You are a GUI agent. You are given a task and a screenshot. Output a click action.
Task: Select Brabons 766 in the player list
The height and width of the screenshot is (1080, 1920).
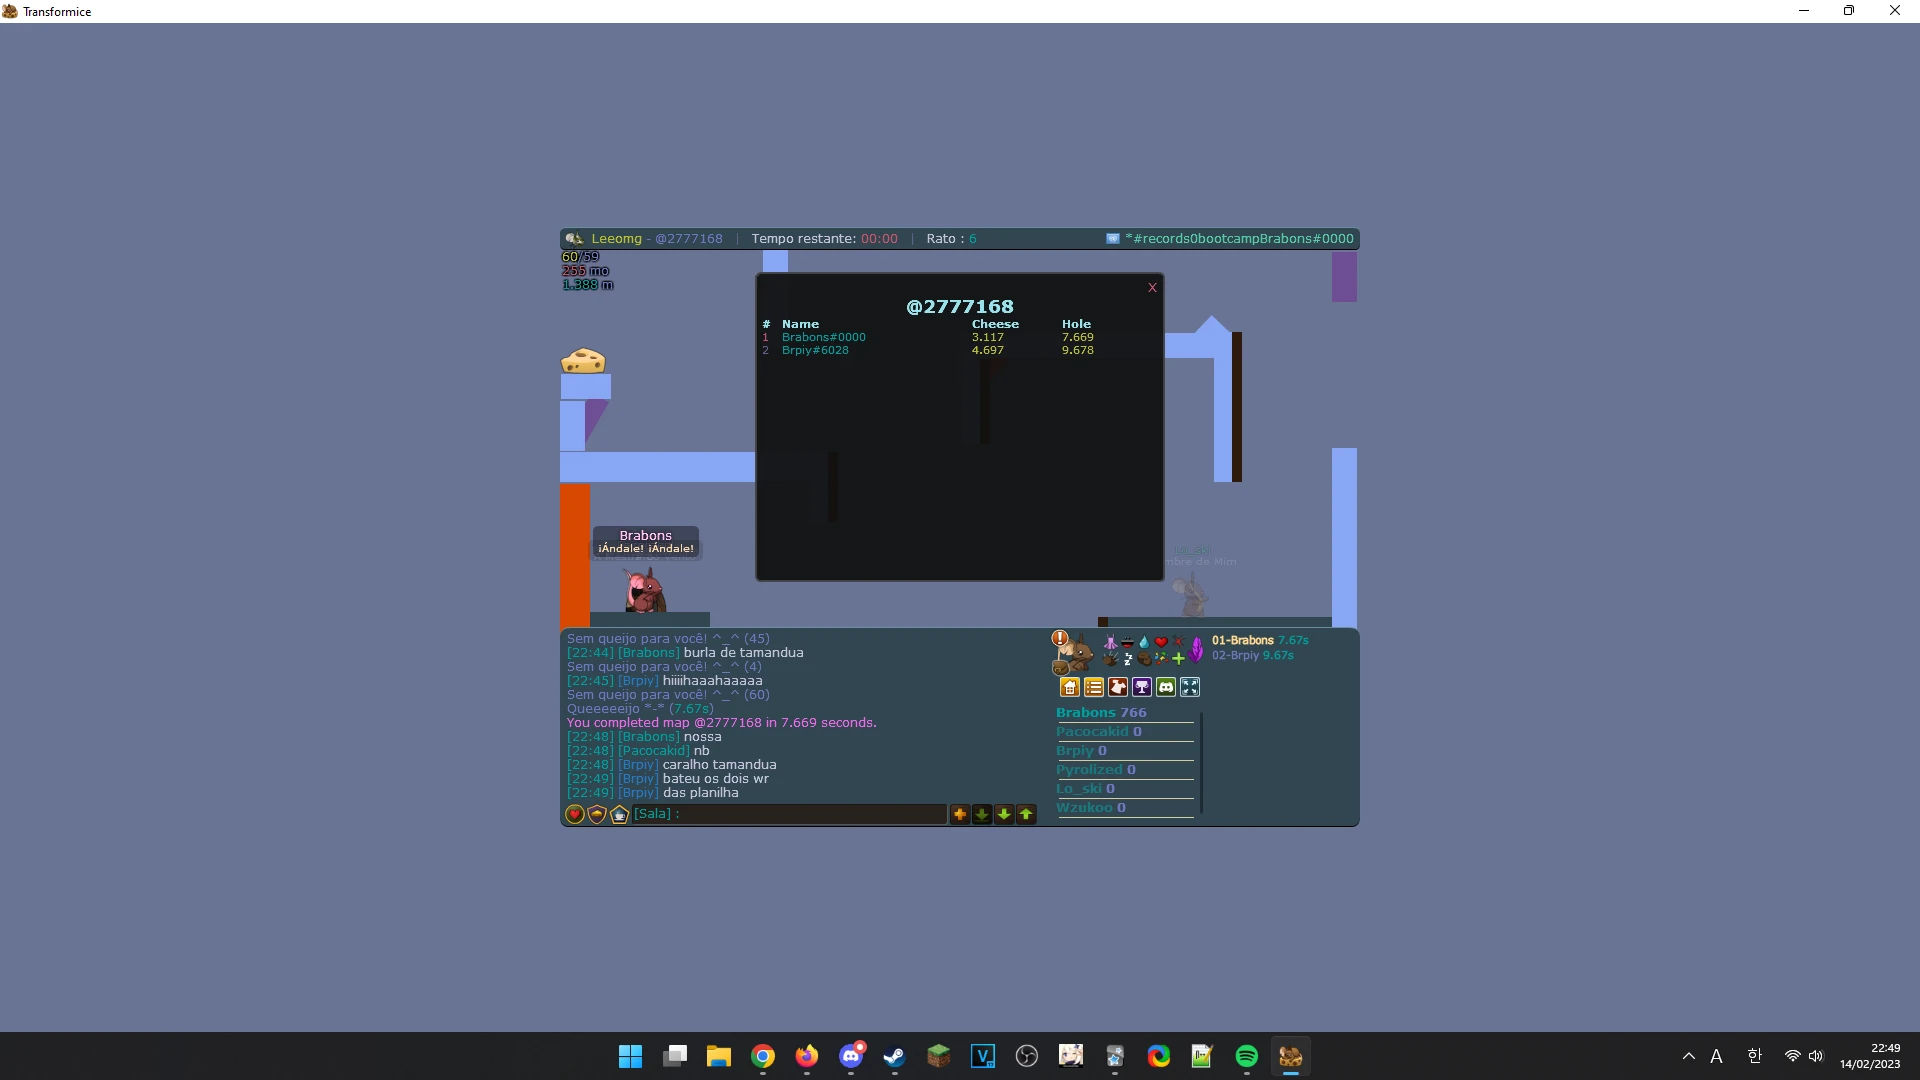click(x=1101, y=713)
